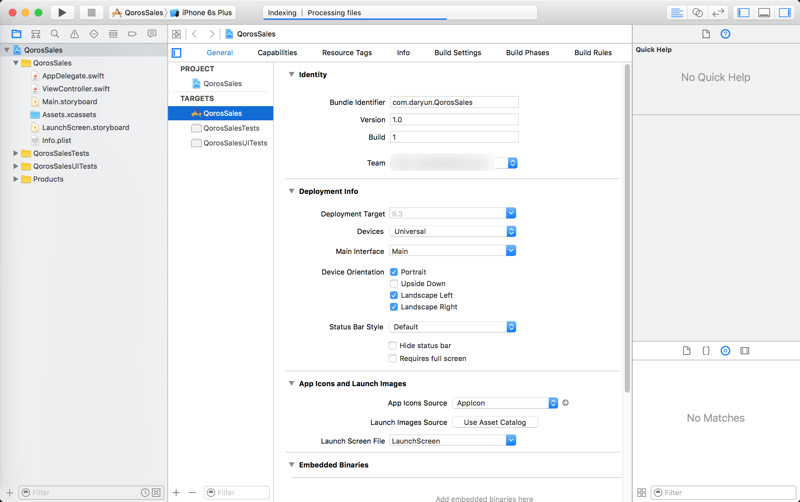Viewport: 800px width, 502px height.
Task: Toggle the debug area
Action: pyautogui.click(x=764, y=13)
